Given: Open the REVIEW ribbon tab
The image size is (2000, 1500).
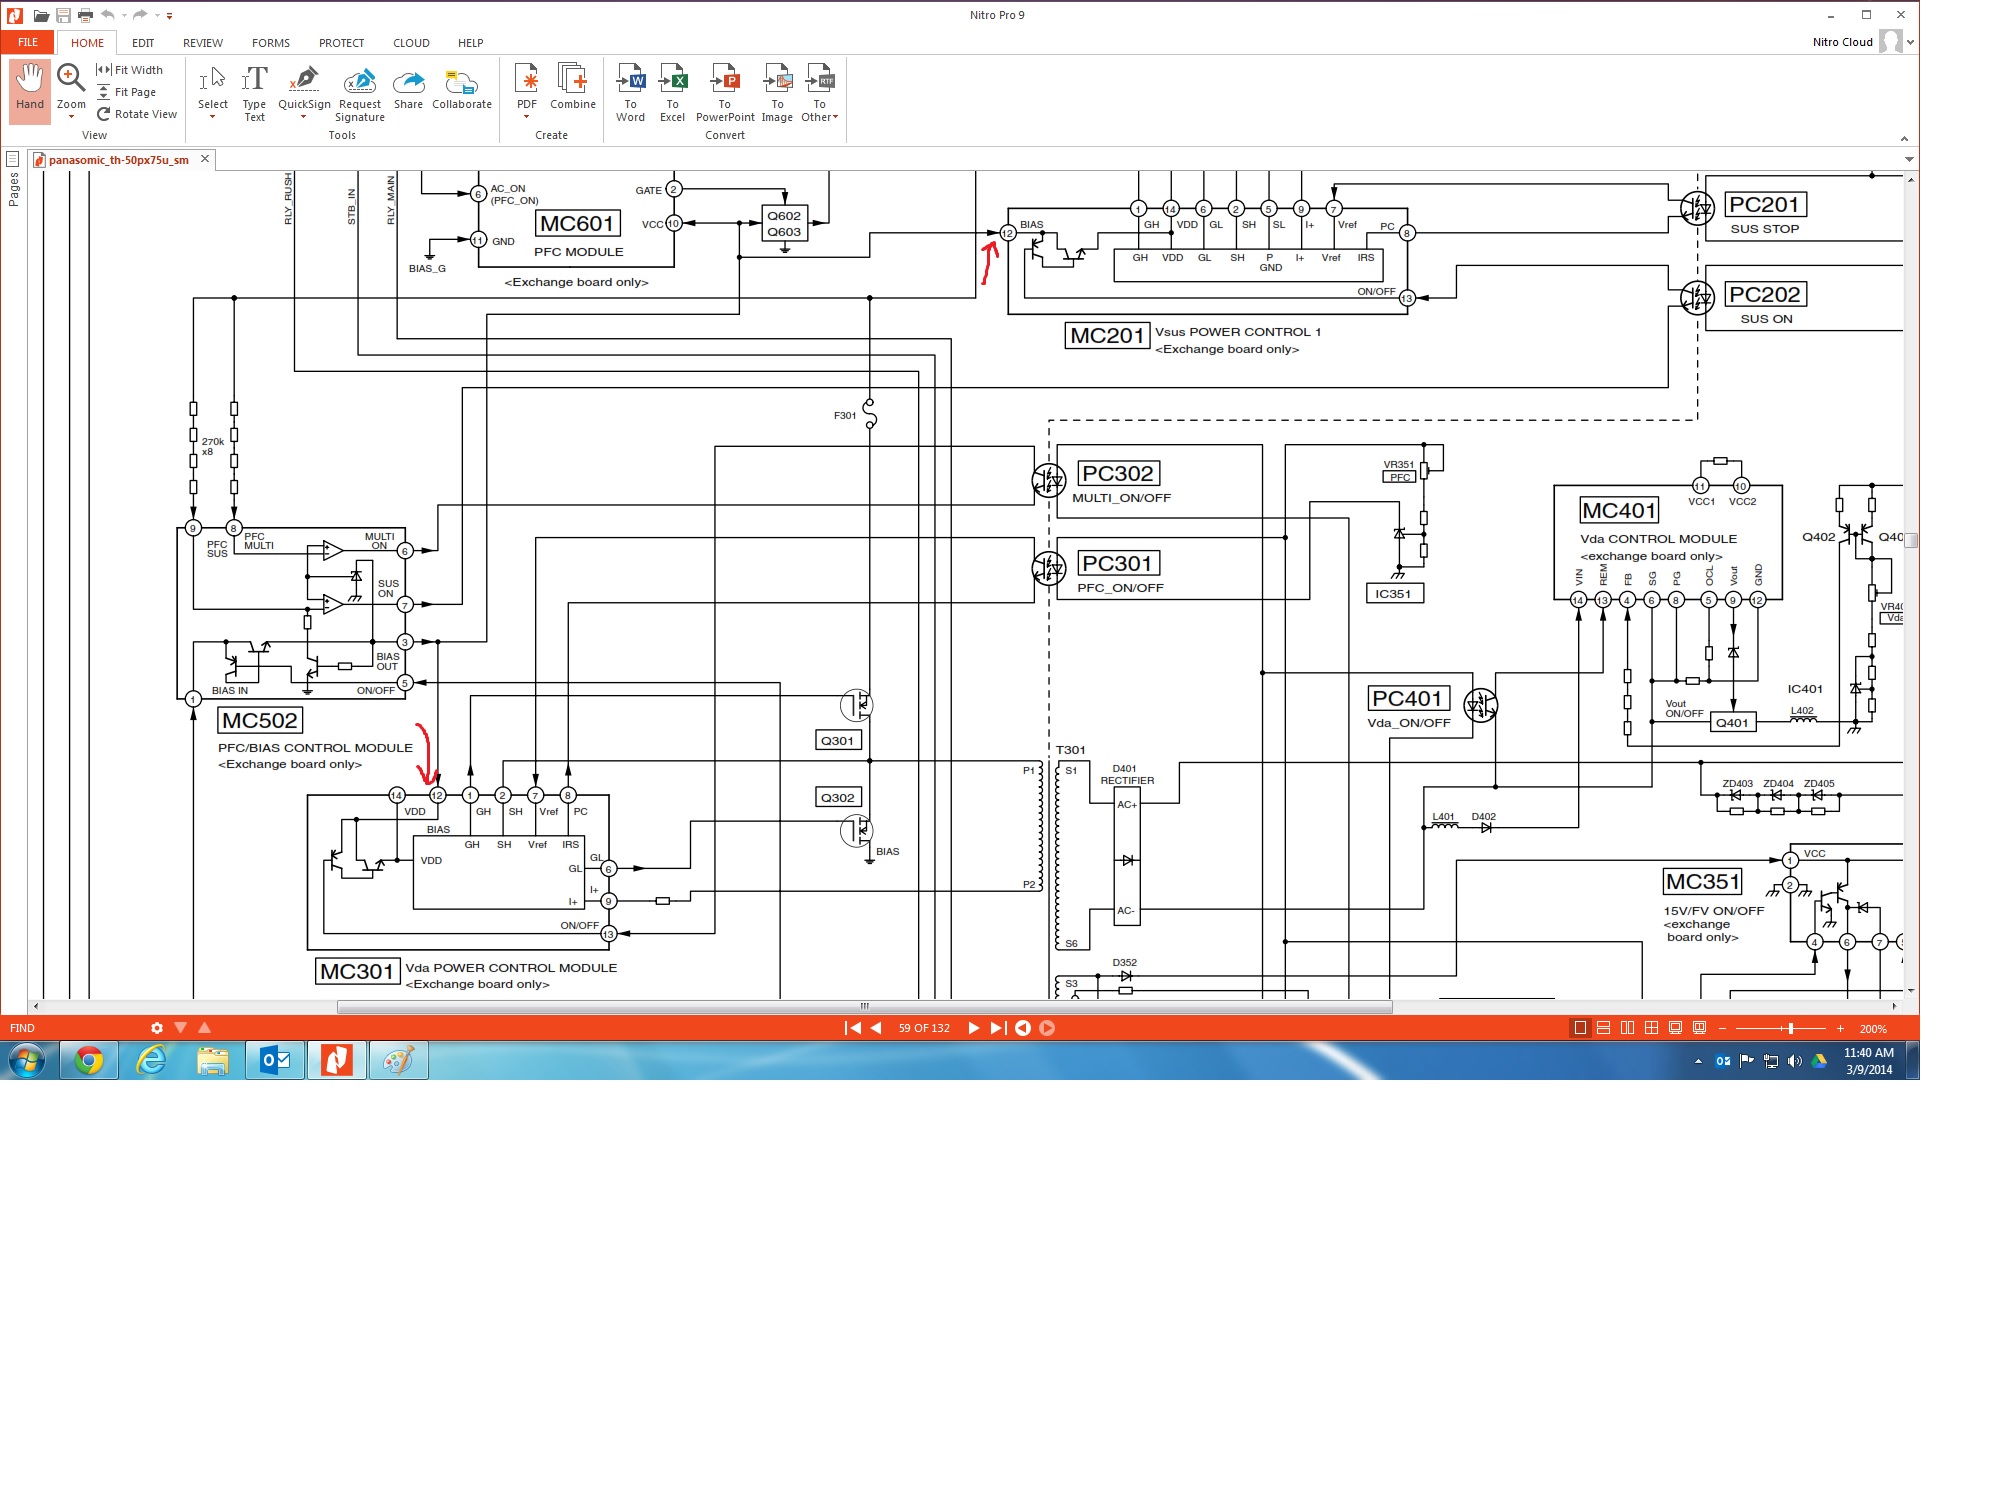Looking at the screenshot, I should [x=203, y=43].
